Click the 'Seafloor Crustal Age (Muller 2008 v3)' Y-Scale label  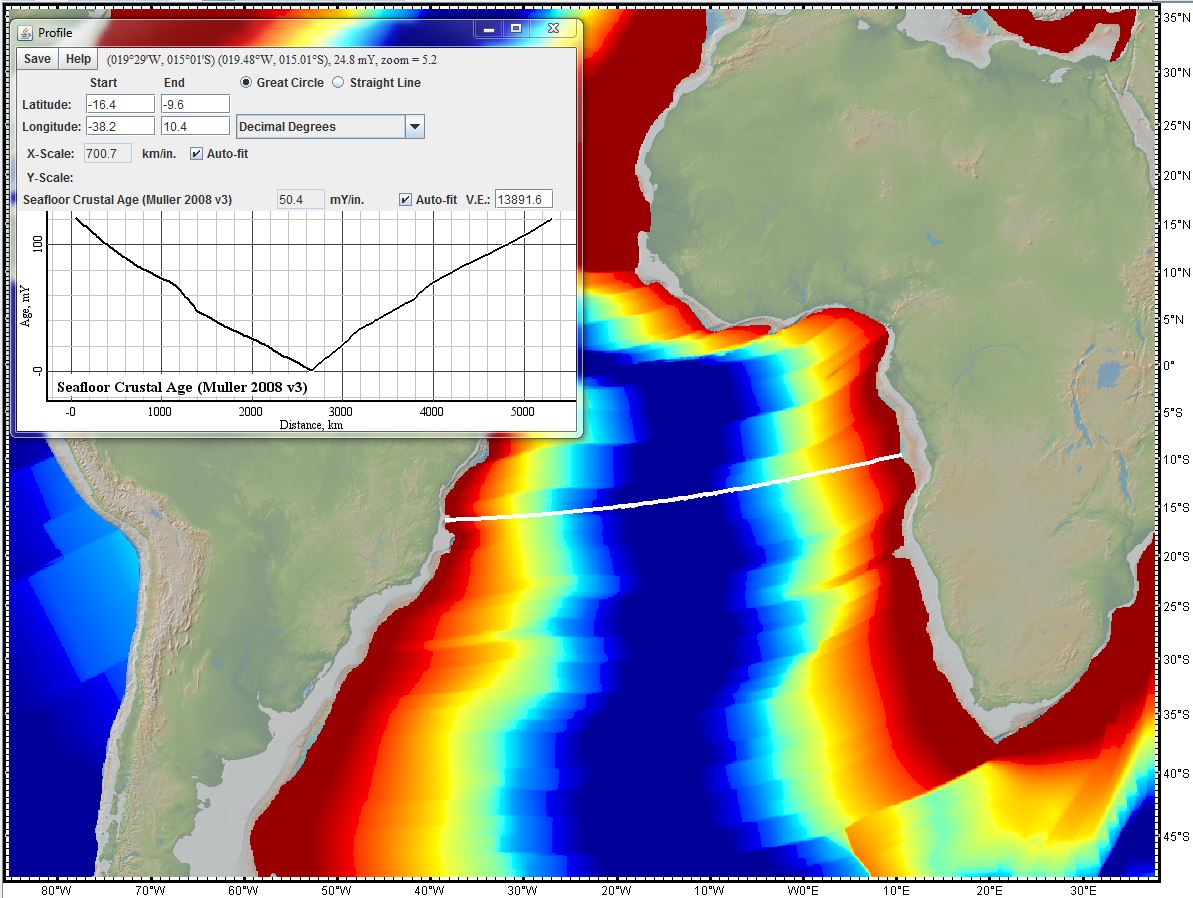coord(127,199)
